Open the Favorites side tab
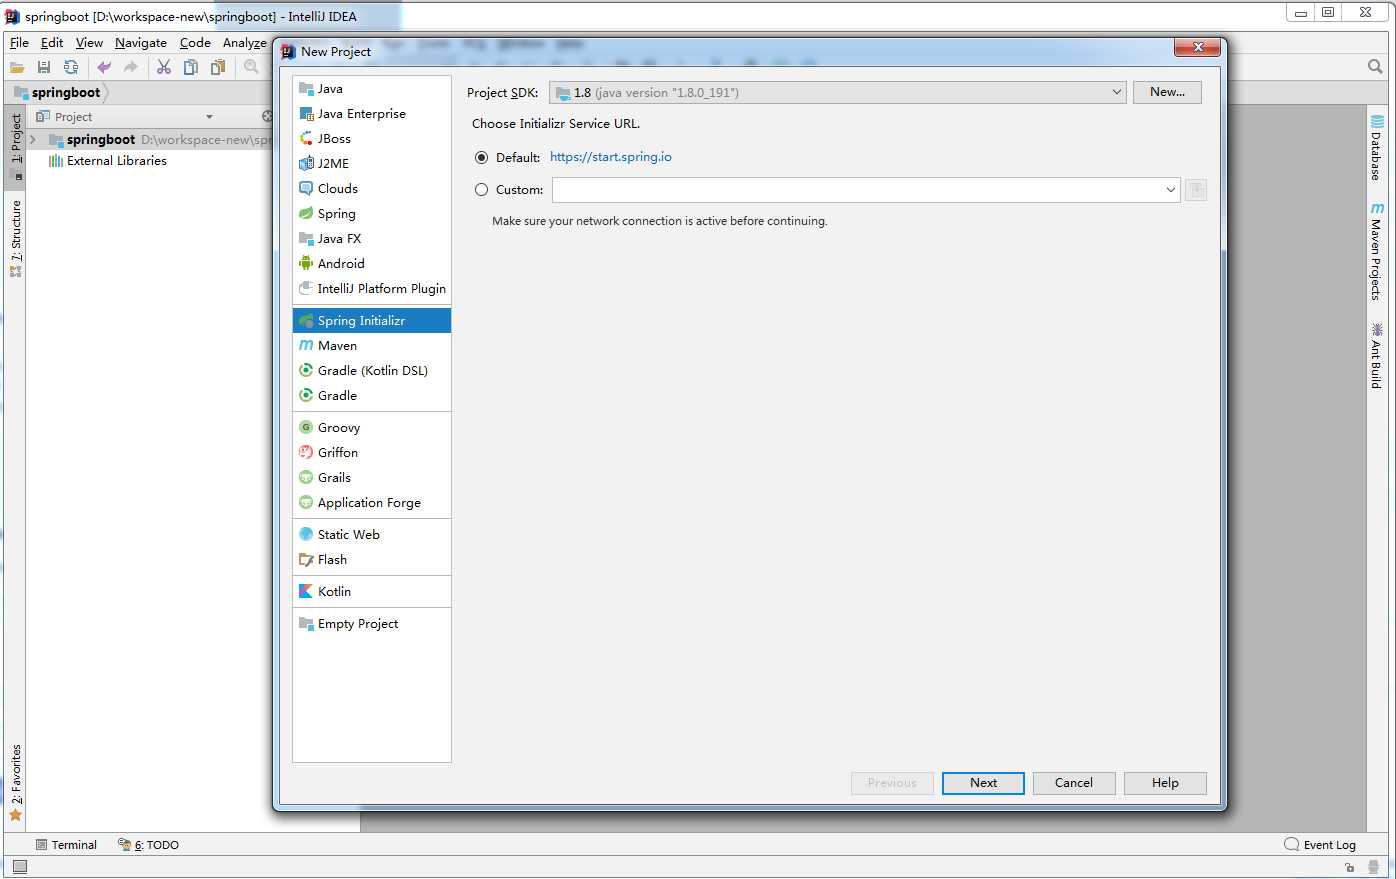 (15, 783)
